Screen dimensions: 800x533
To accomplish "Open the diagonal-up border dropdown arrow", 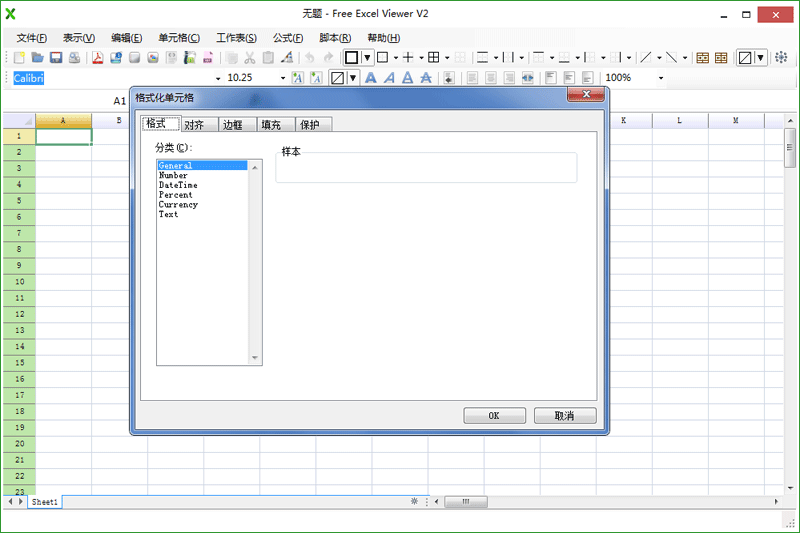I will coord(659,58).
